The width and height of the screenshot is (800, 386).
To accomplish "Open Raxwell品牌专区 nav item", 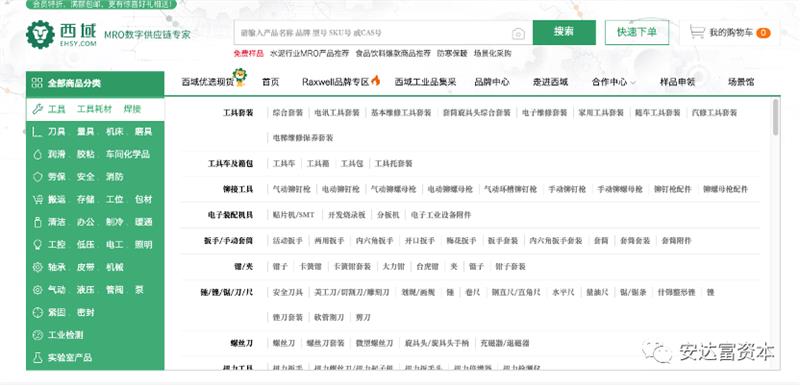I will (x=335, y=82).
